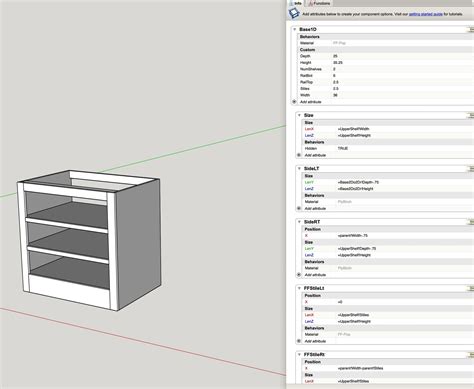Collapse the FFStileRt component section
The height and width of the screenshot is (389, 474).
click(299, 354)
